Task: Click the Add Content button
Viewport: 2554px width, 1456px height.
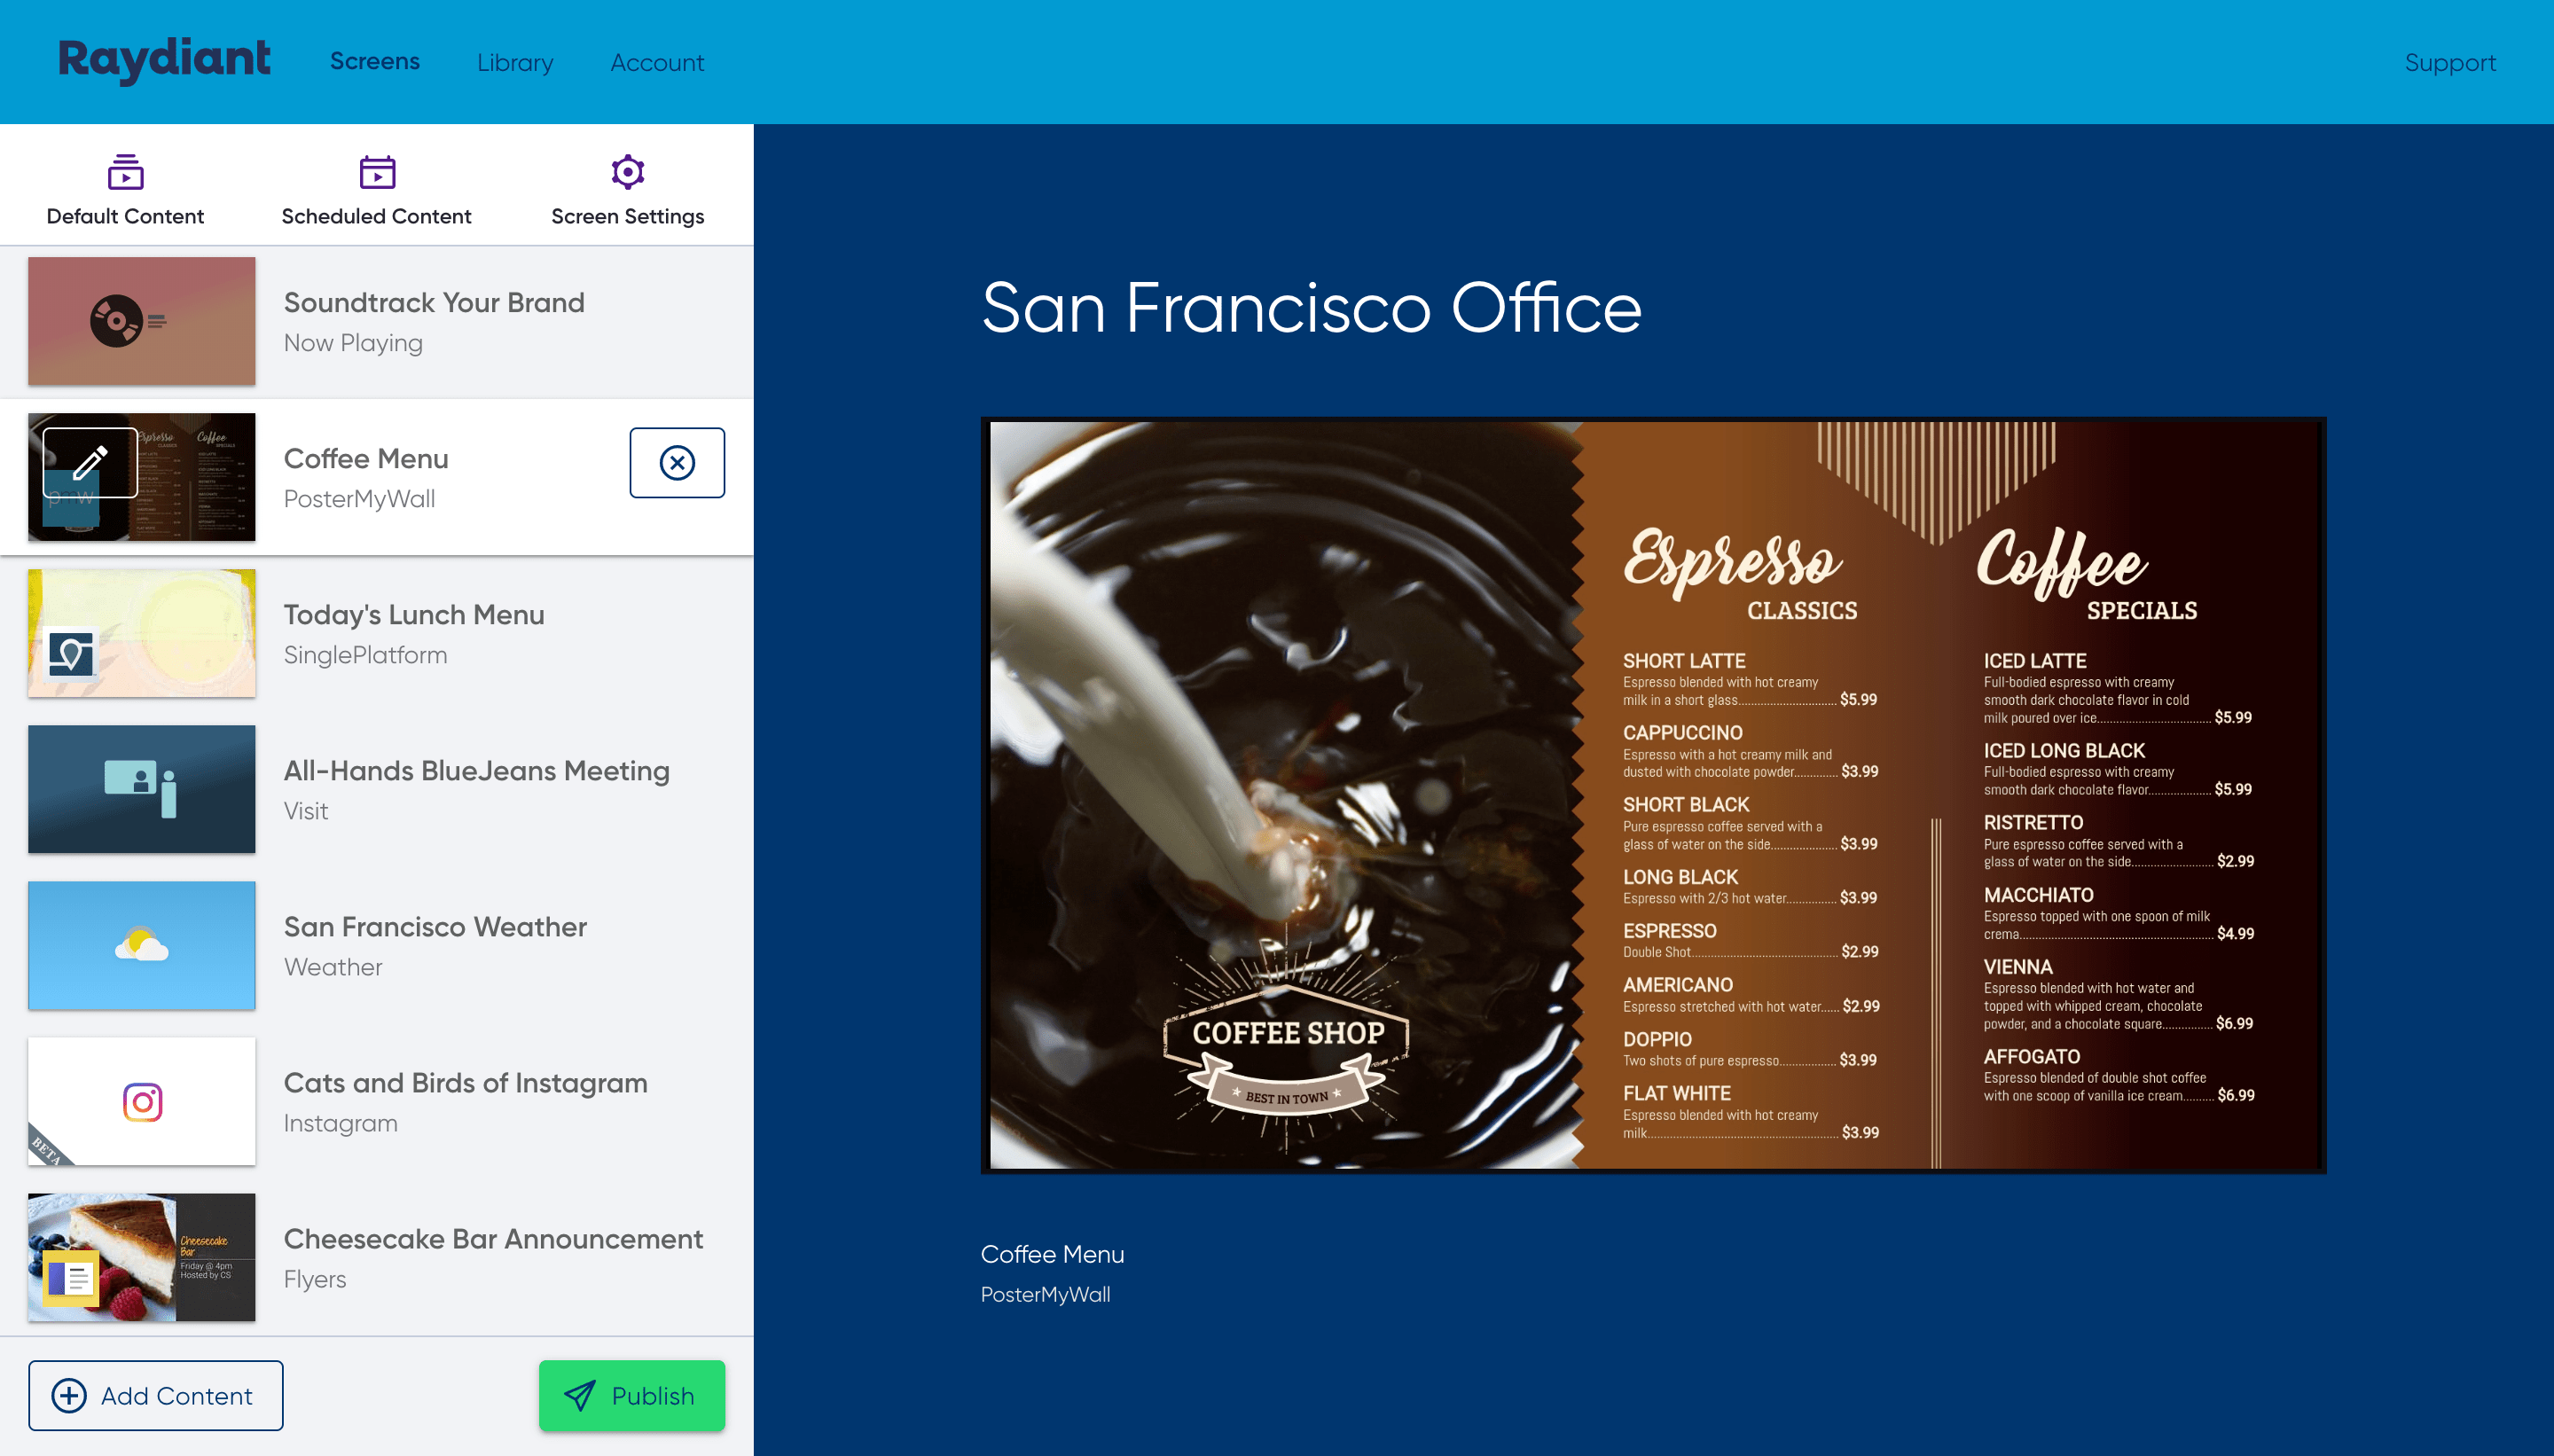Action: pos(155,1395)
